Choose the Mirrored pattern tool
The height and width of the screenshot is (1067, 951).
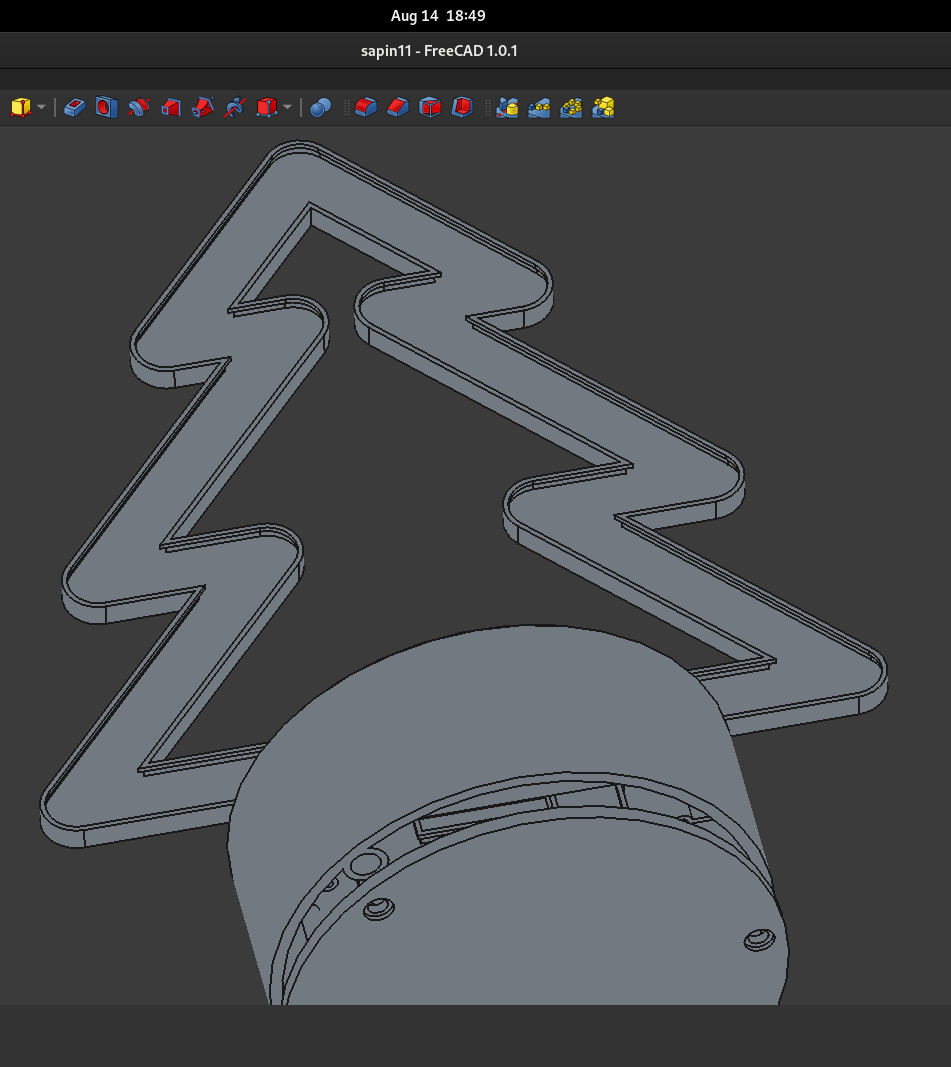pos(507,108)
